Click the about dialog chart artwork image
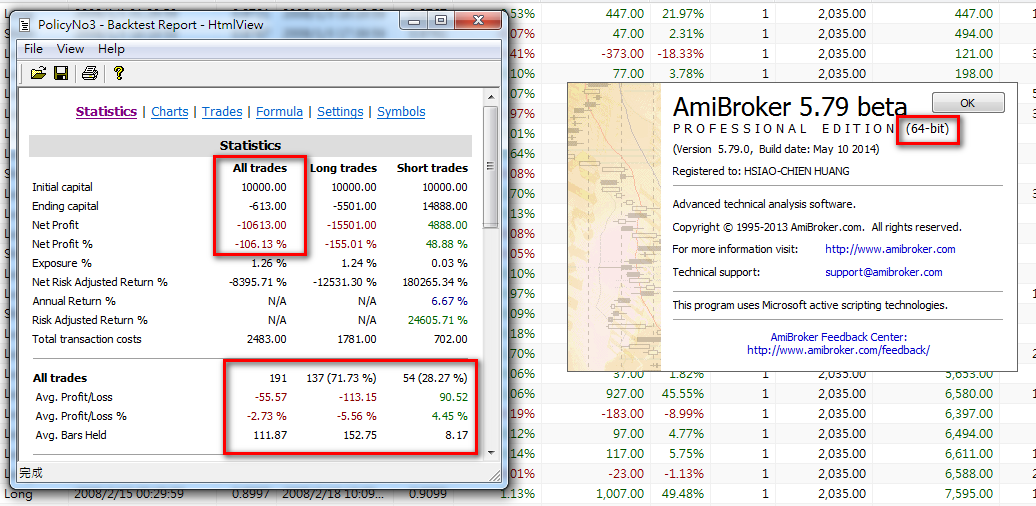The image size is (1036, 506). (x=614, y=227)
